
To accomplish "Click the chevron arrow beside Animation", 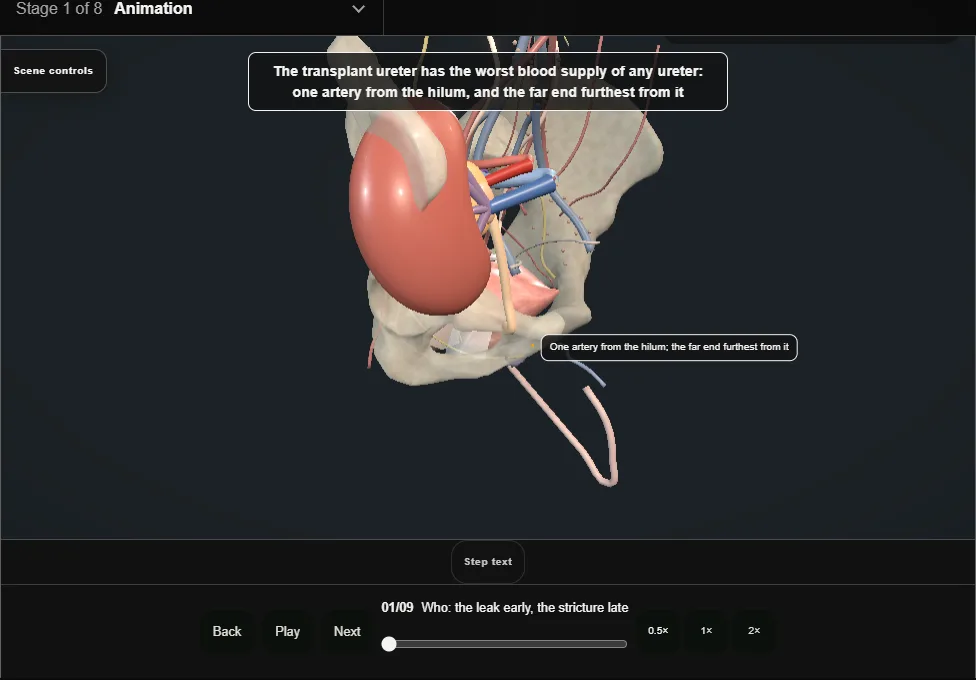I will coord(359,9).
